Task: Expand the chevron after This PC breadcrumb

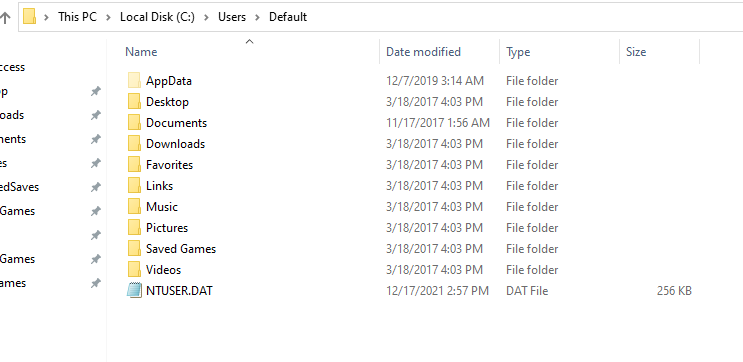Action: (109, 18)
